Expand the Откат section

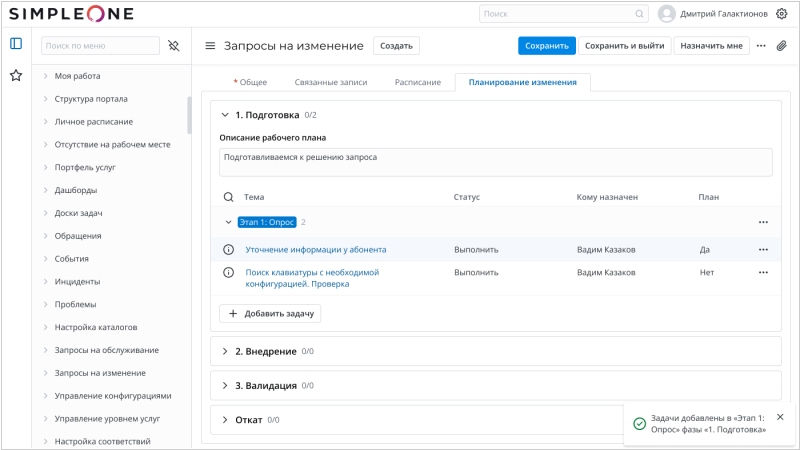click(225, 420)
